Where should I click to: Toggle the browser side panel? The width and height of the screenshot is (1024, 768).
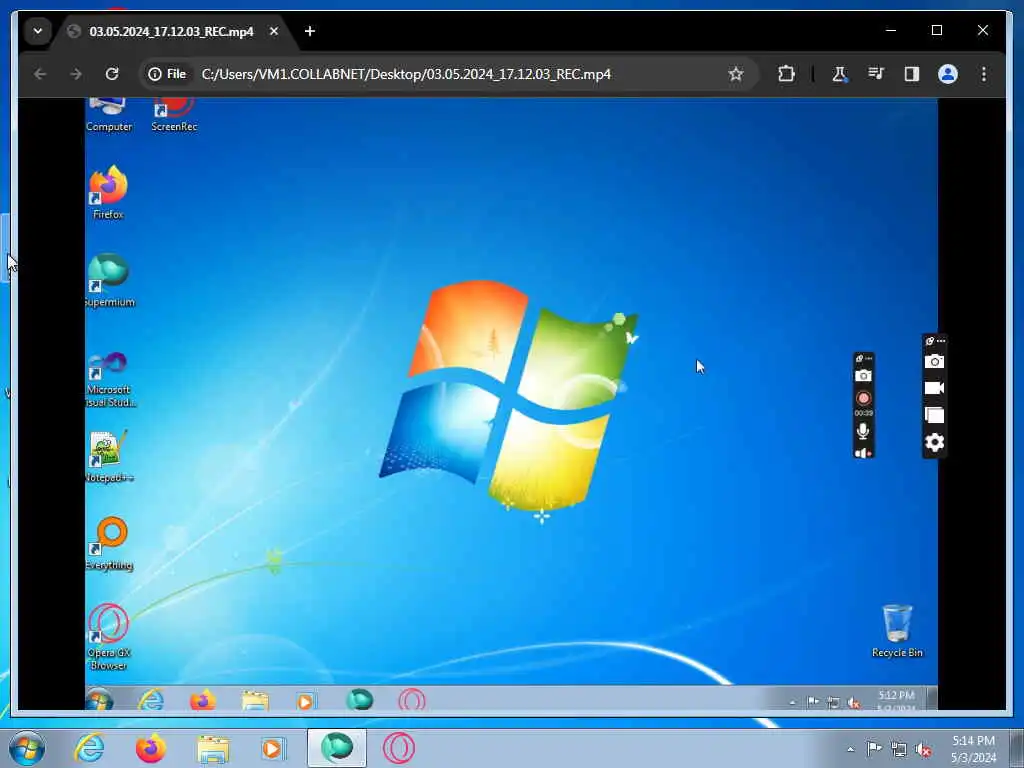[912, 74]
